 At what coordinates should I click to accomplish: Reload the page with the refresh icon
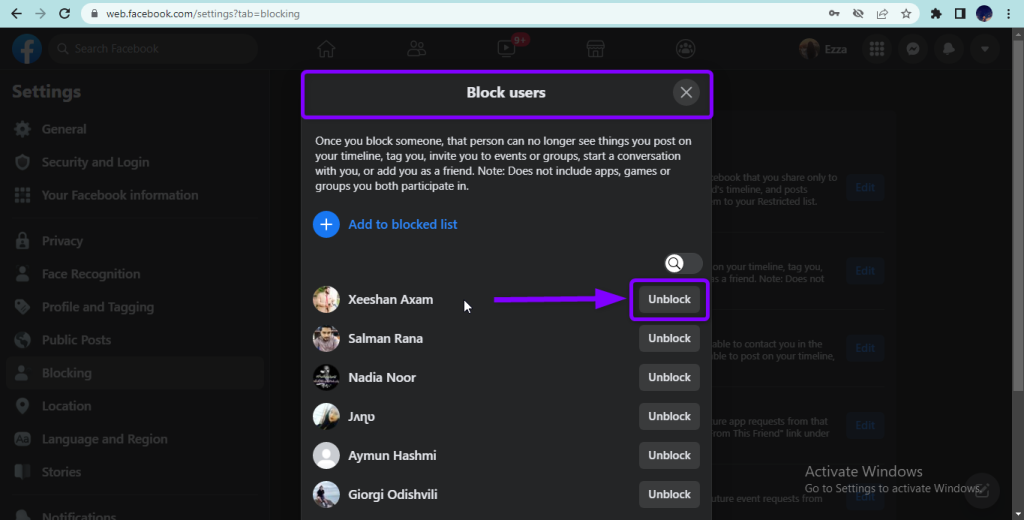(64, 13)
